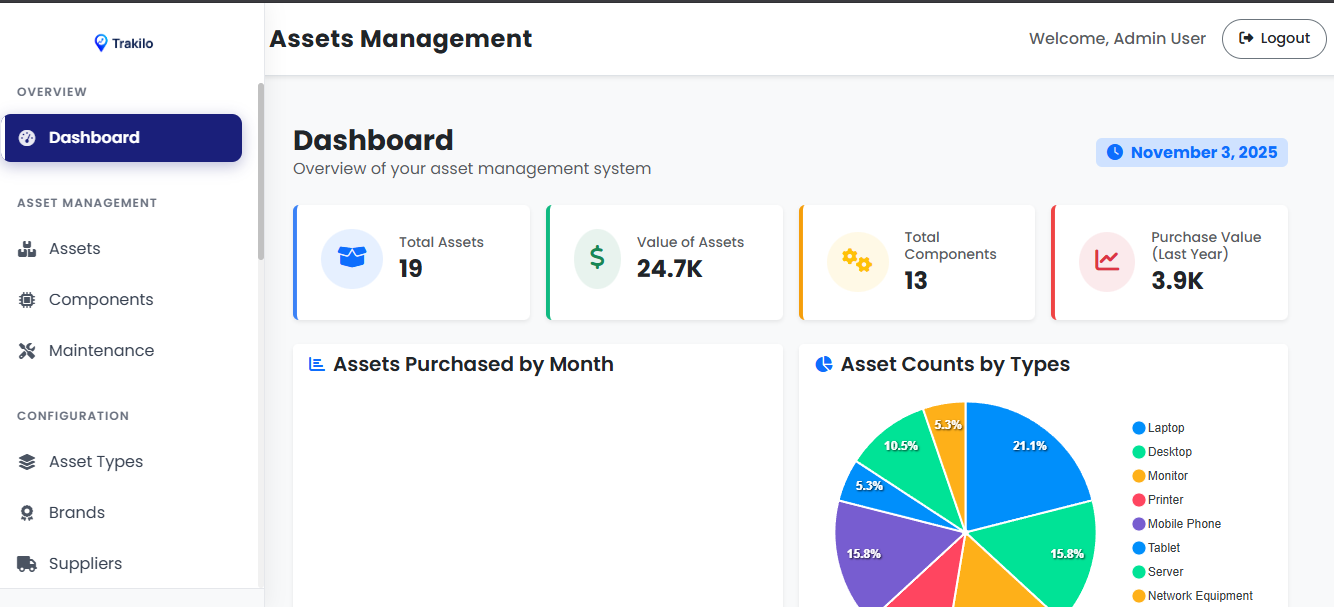
Task: Select Assets under Asset Management section
Action: pyautogui.click(x=75, y=248)
